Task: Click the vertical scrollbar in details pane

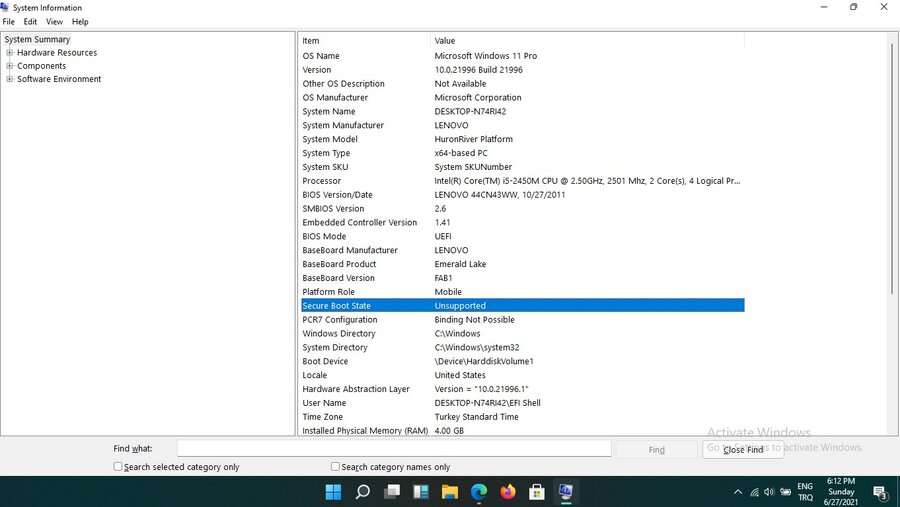Action: click(x=891, y=170)
